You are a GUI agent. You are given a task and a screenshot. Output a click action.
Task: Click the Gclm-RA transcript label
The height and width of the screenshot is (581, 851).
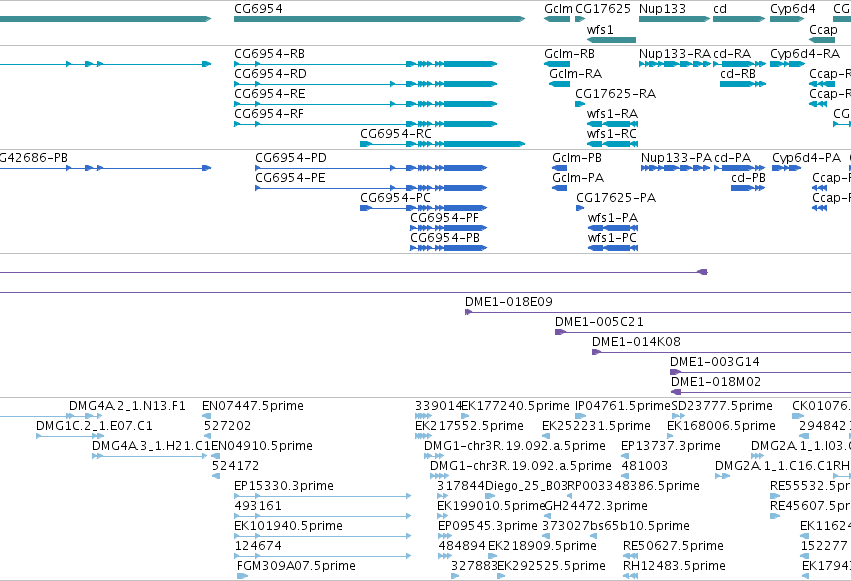(575, 74)
